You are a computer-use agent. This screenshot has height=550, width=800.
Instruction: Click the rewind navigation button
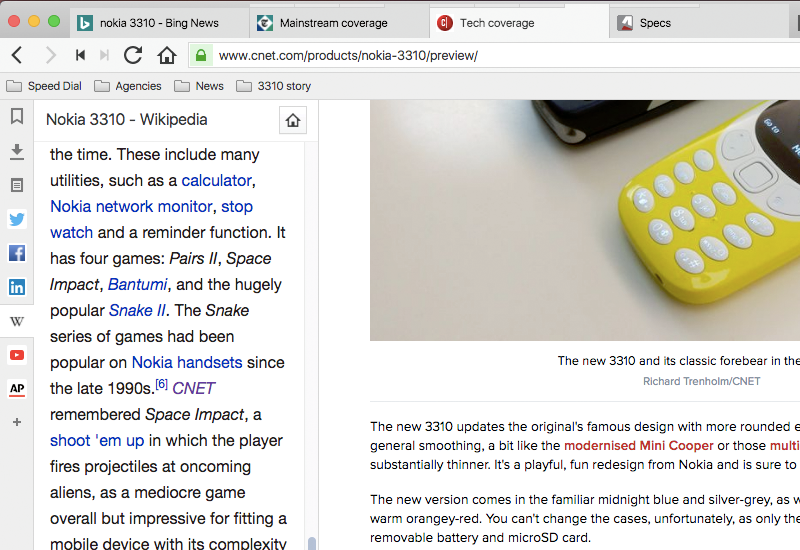click(80, 55)
